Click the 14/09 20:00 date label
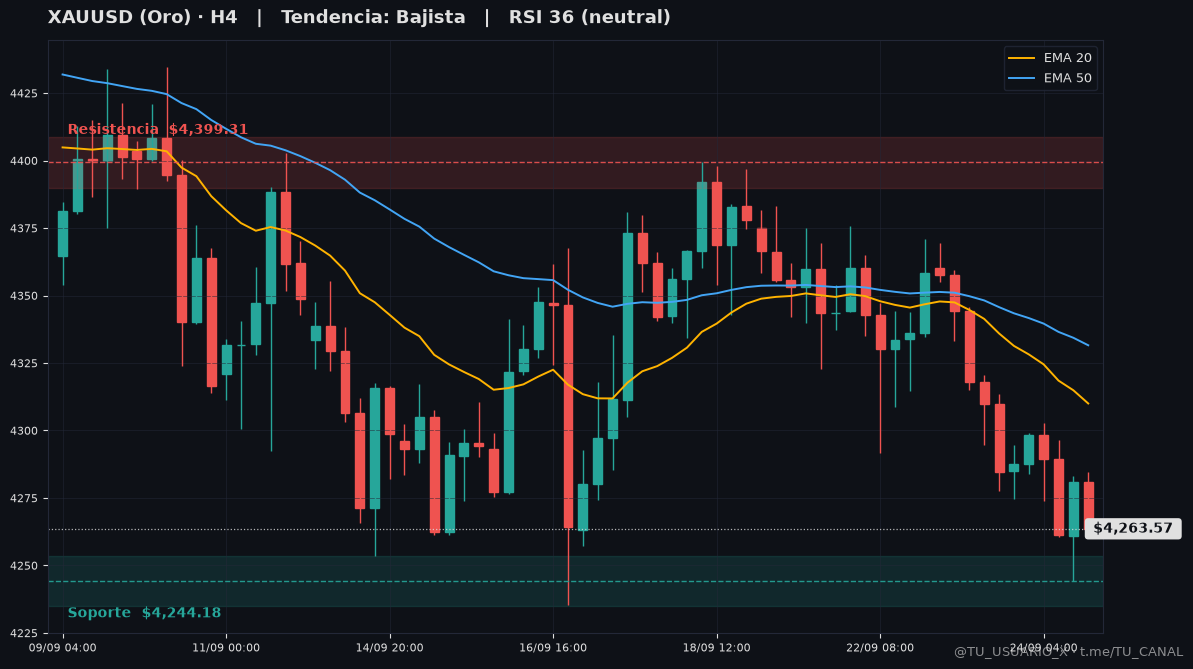The image size is (1193, 669). 390,648
